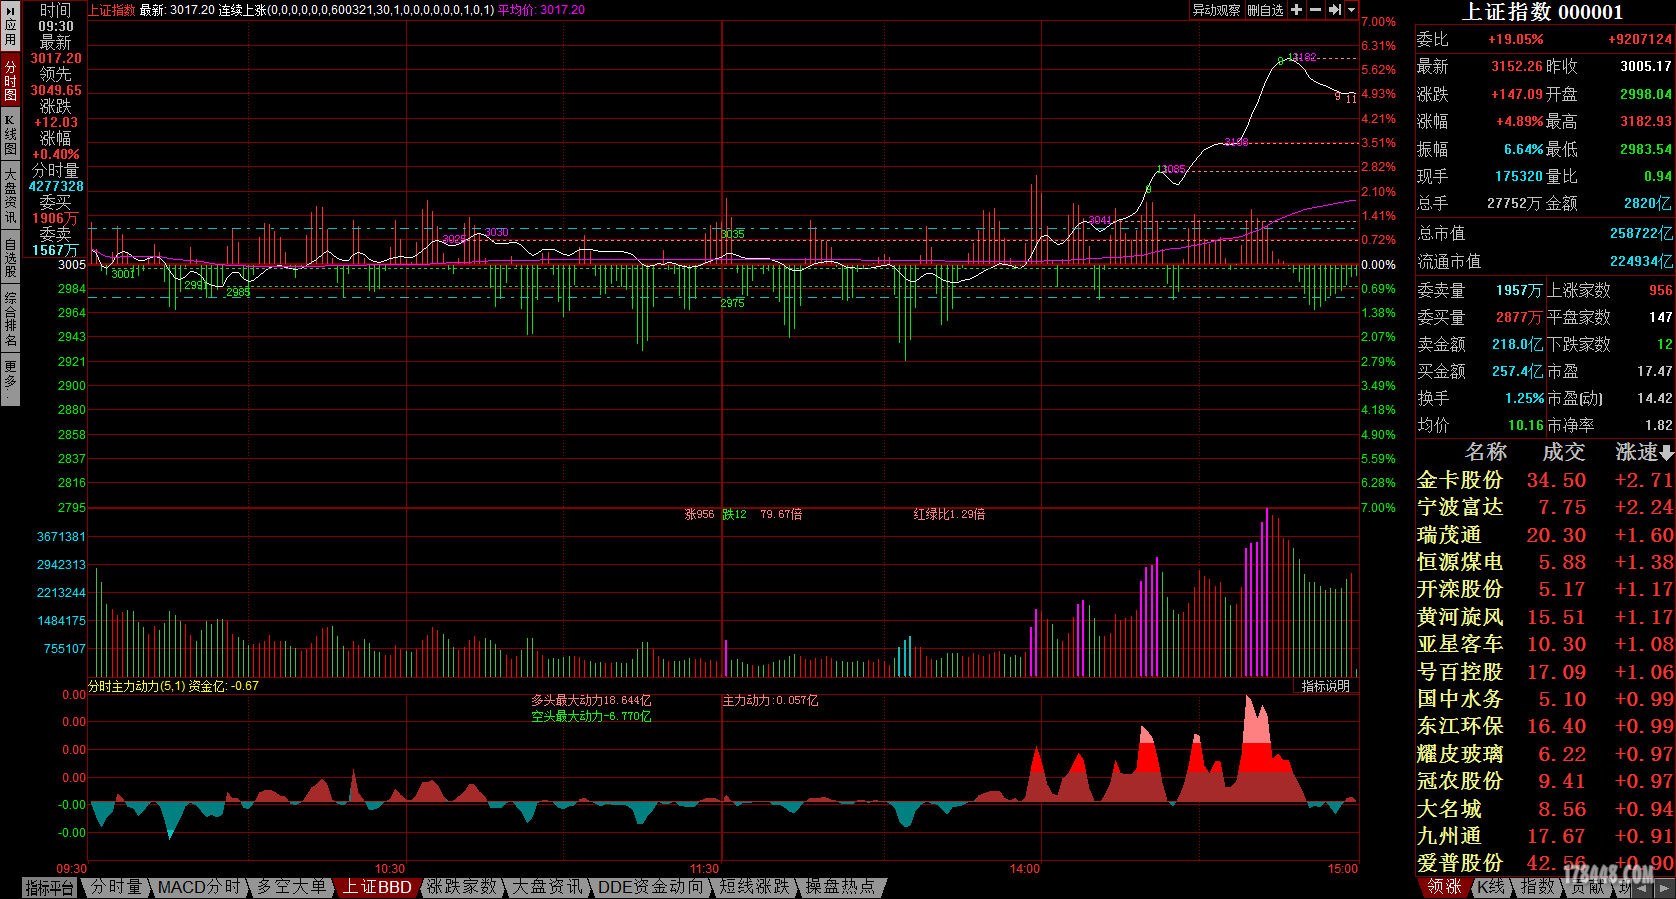Viewport: 1676px width, 899px height.
Task: Select the 上证BBD indicator tab
Action: (377, 887)
